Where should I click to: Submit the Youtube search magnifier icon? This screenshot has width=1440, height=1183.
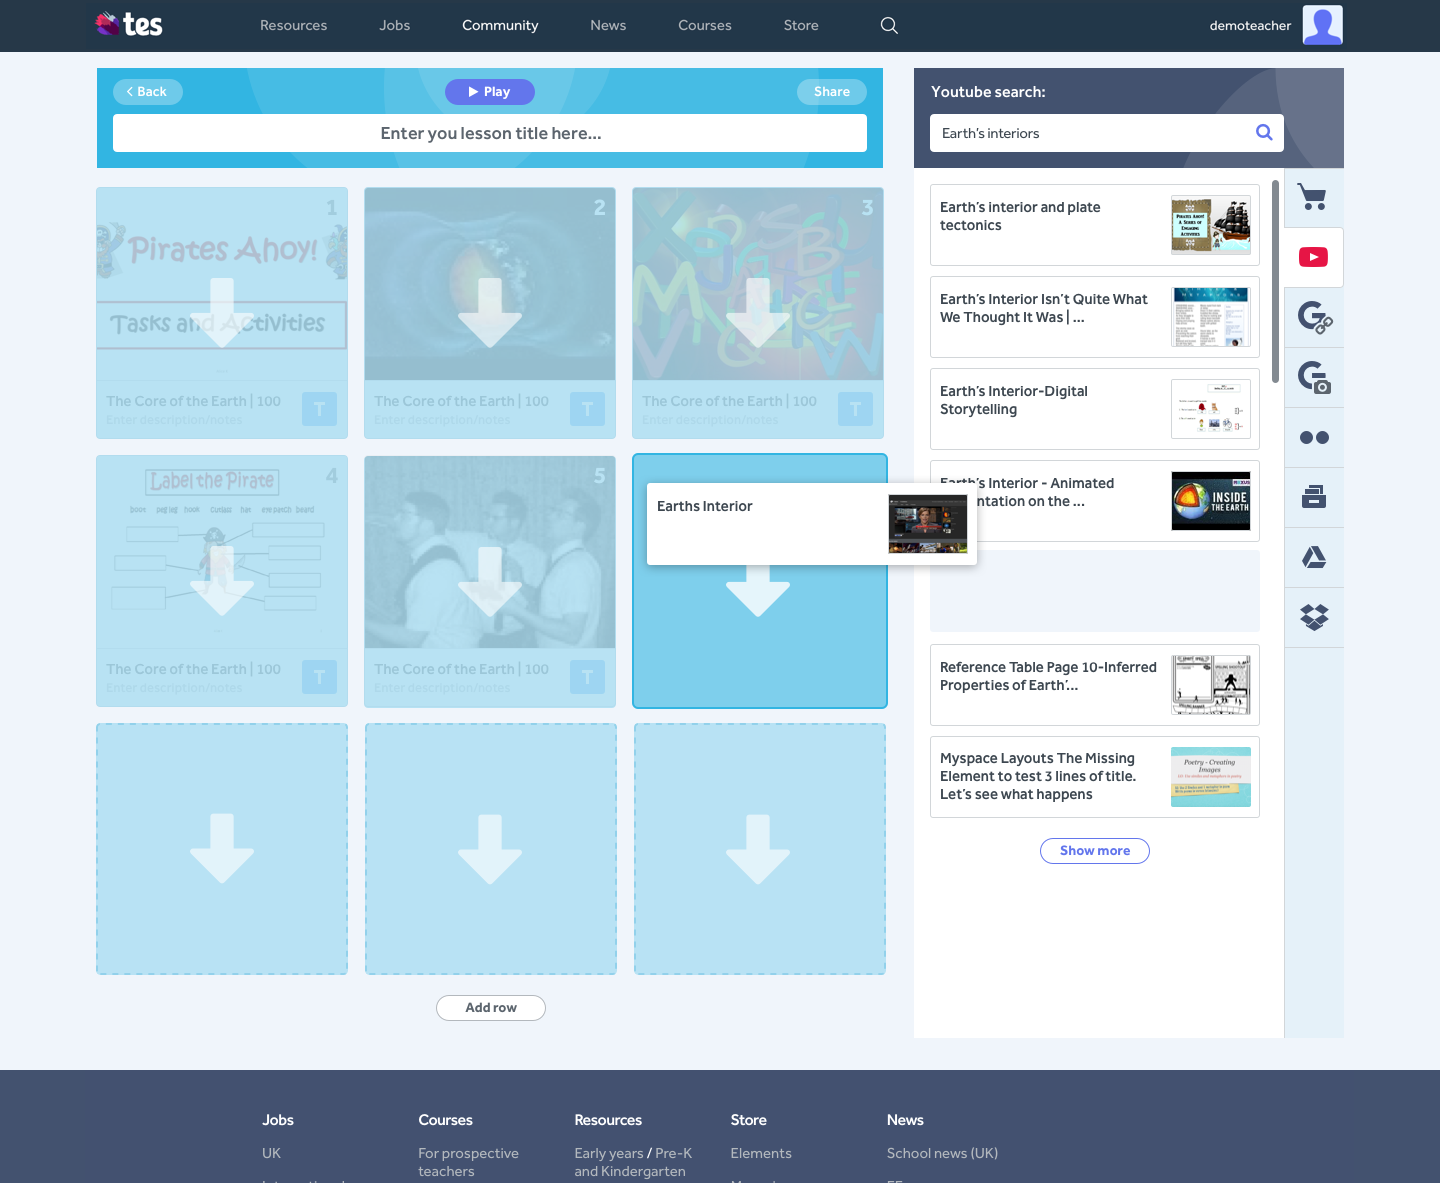[1264, 132]
